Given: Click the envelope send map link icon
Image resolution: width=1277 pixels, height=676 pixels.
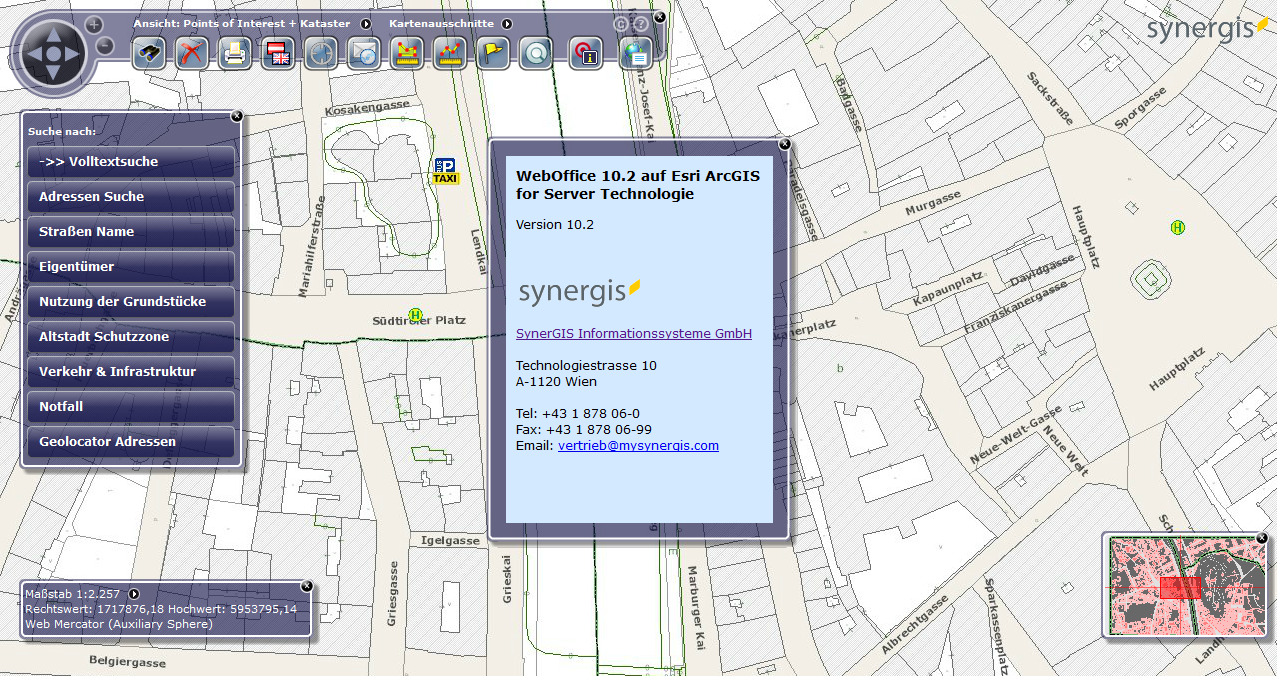Looking at the screenshot, I should [362, 53].
